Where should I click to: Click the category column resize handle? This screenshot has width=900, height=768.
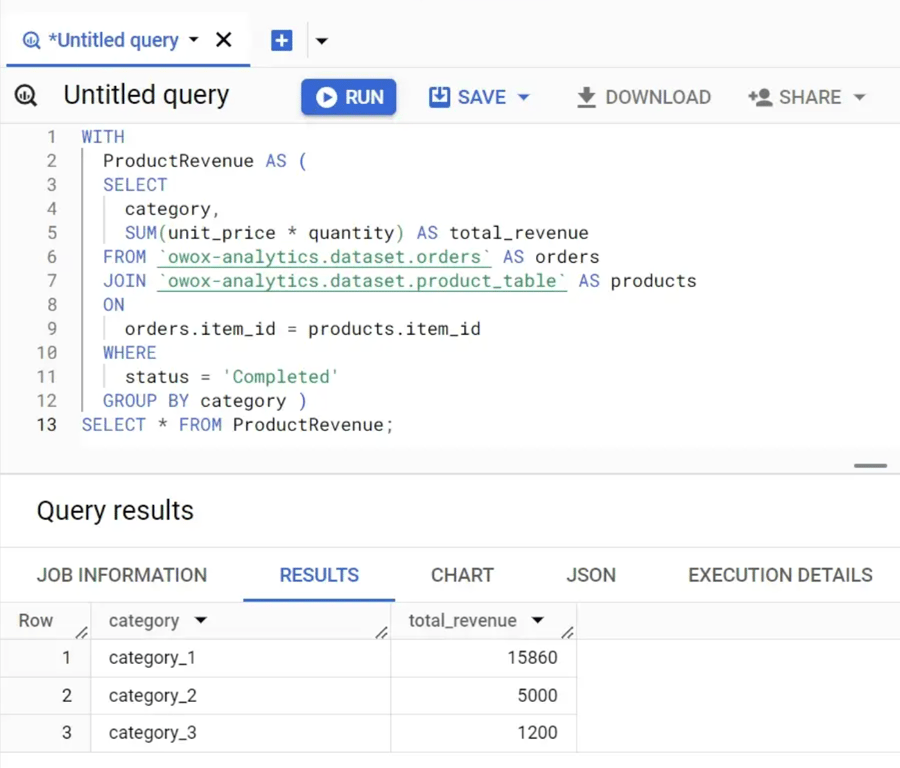point(382,633)
